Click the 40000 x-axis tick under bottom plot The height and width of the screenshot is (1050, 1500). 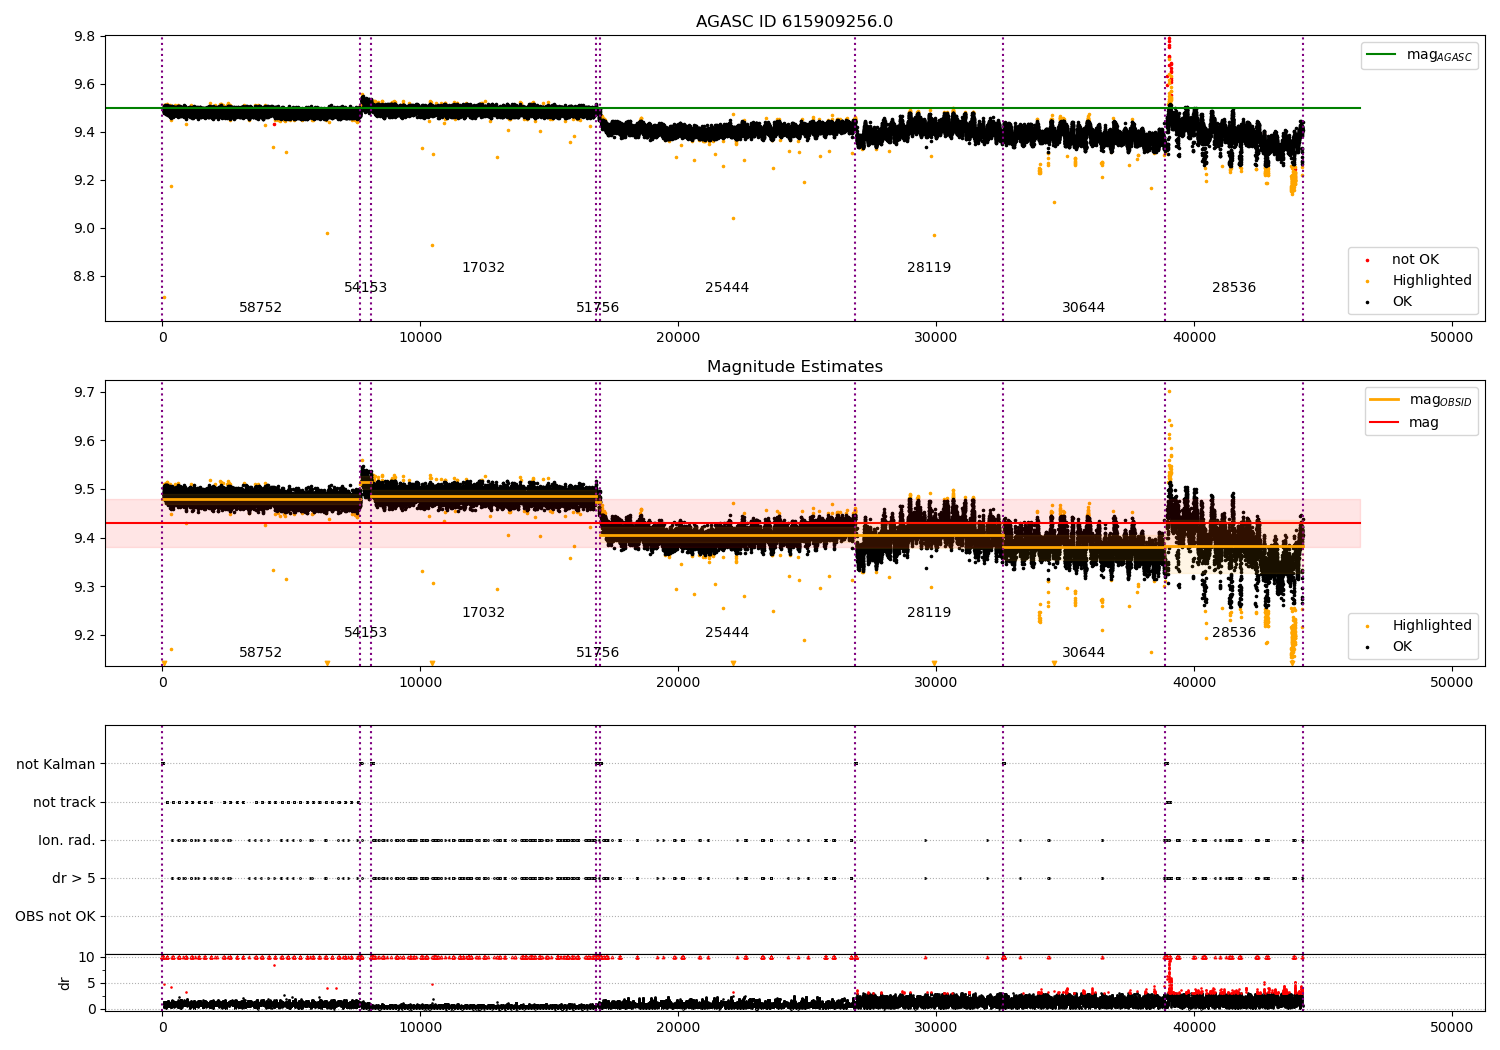click(1193, 1027)
